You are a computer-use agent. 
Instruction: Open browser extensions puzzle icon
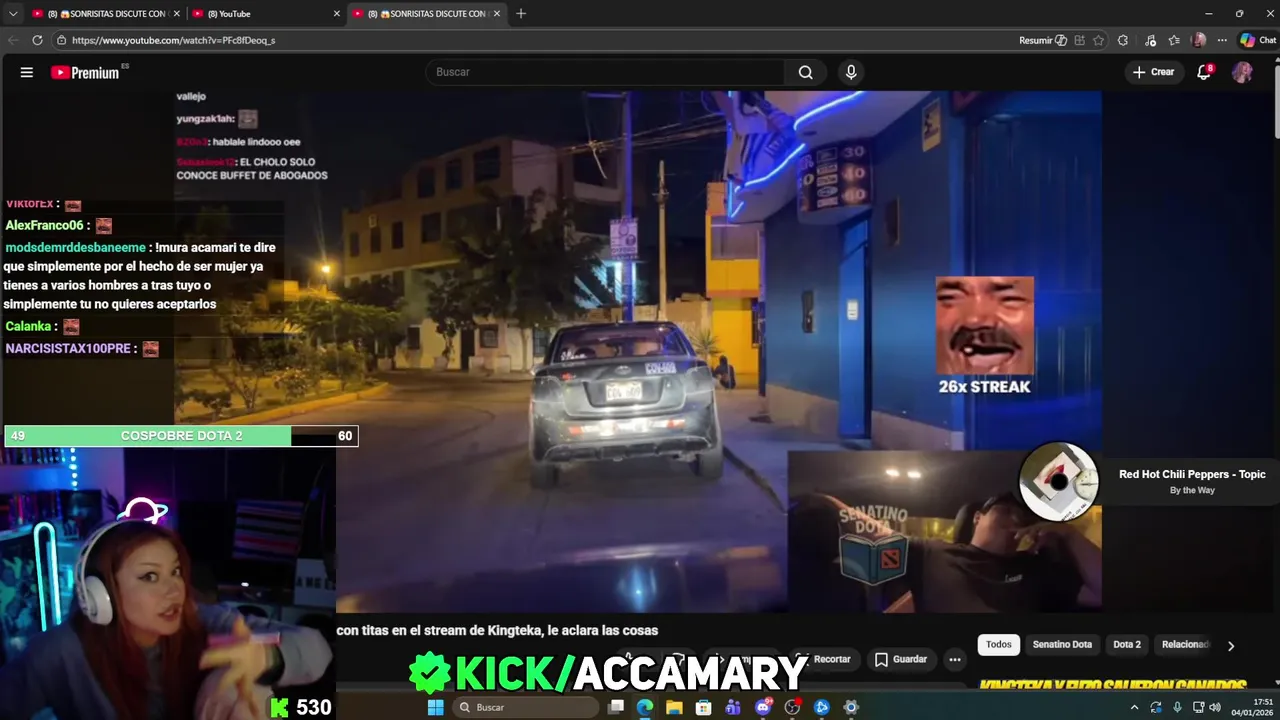(x=1123, y=40)
